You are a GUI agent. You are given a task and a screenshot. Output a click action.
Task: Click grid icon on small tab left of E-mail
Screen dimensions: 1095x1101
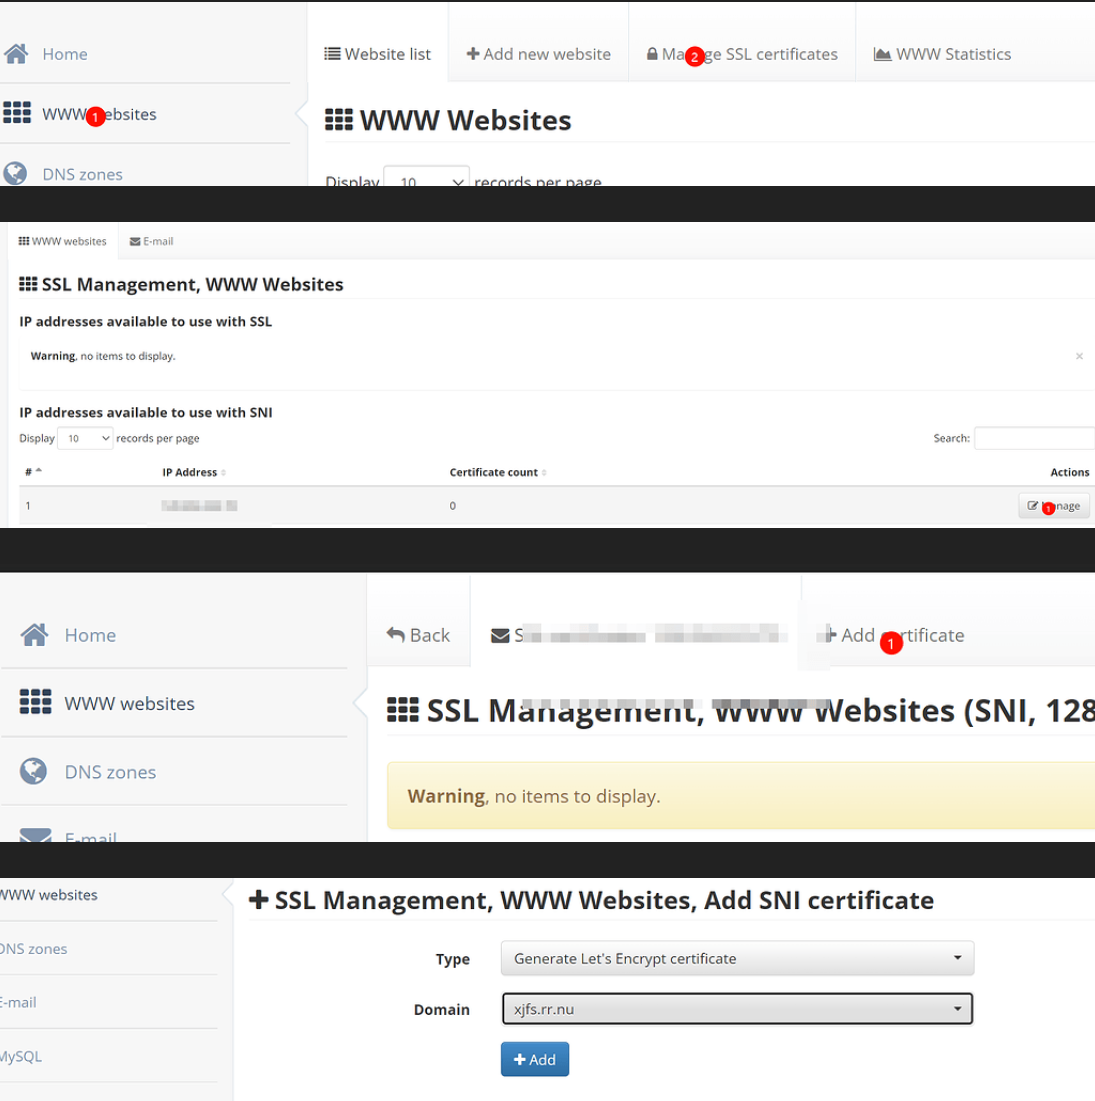pos(24,241)
